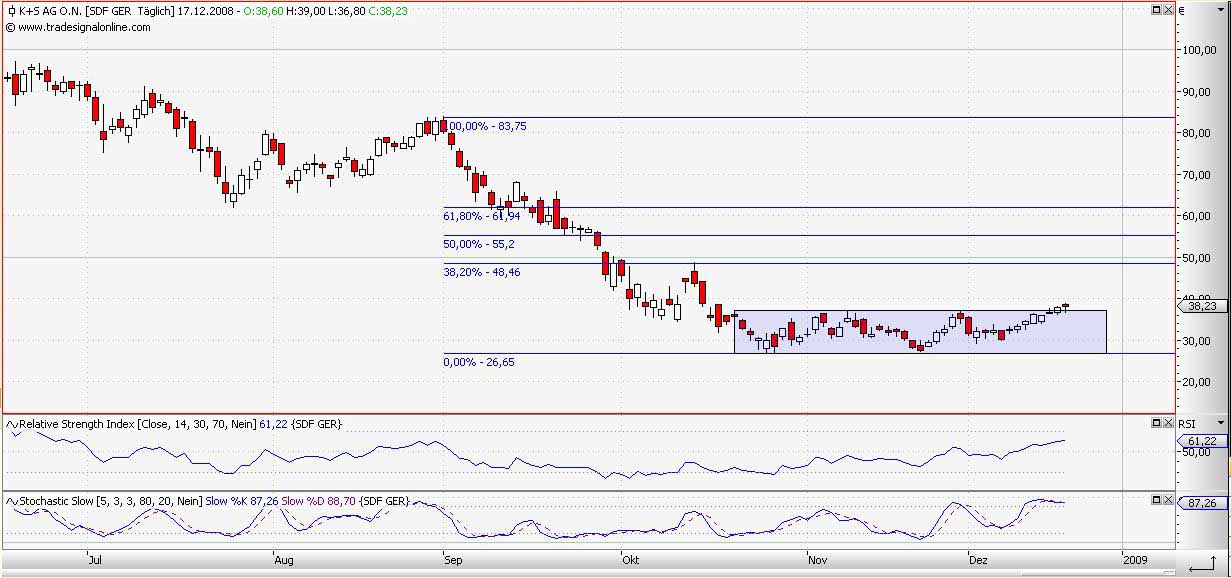Open the RSI axis dropdown arrow

pos(1221,424)
